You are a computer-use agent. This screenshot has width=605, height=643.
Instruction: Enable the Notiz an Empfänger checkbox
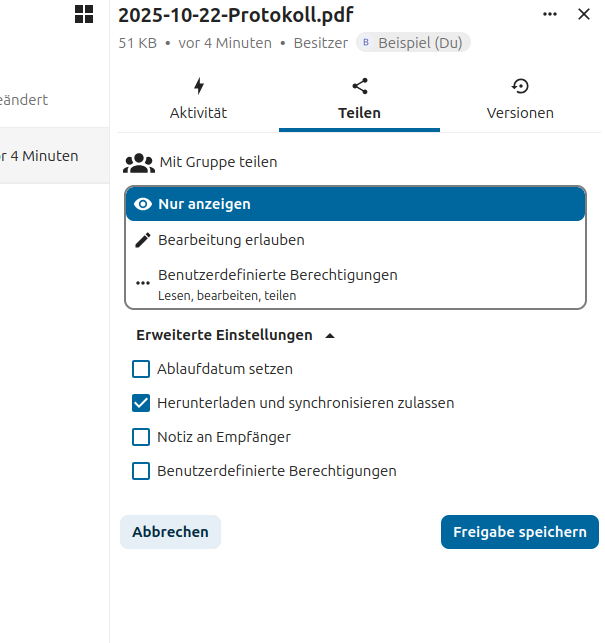click(141, 437)
